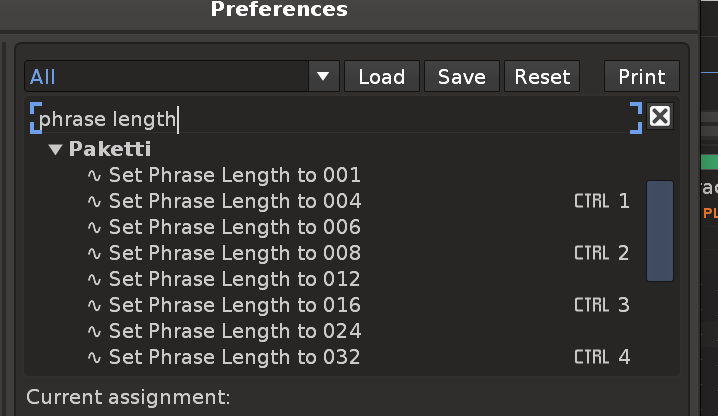The width and height of the screenshot is (718, 416).
Task: Select Set Phrase Length to 004
Action: (234, 201)
